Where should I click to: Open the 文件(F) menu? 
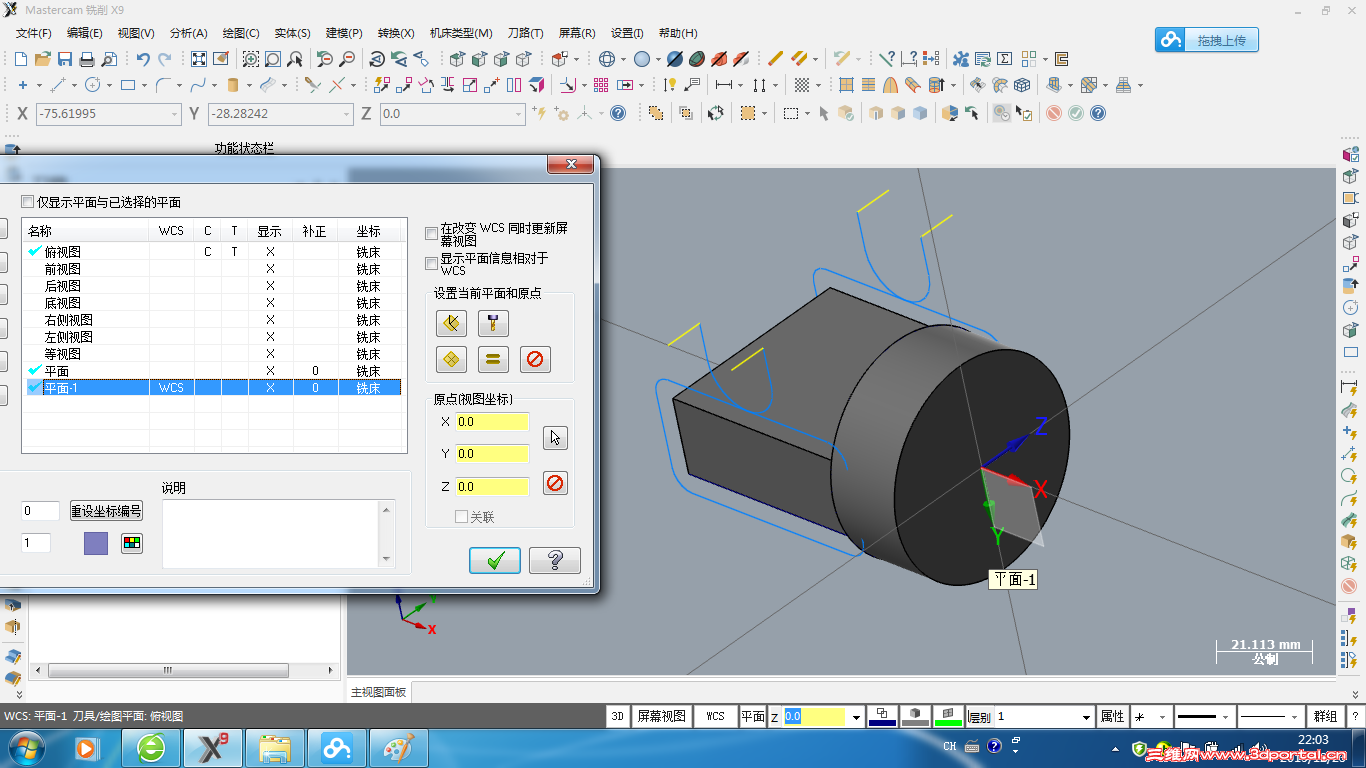(x=34, y=33)
